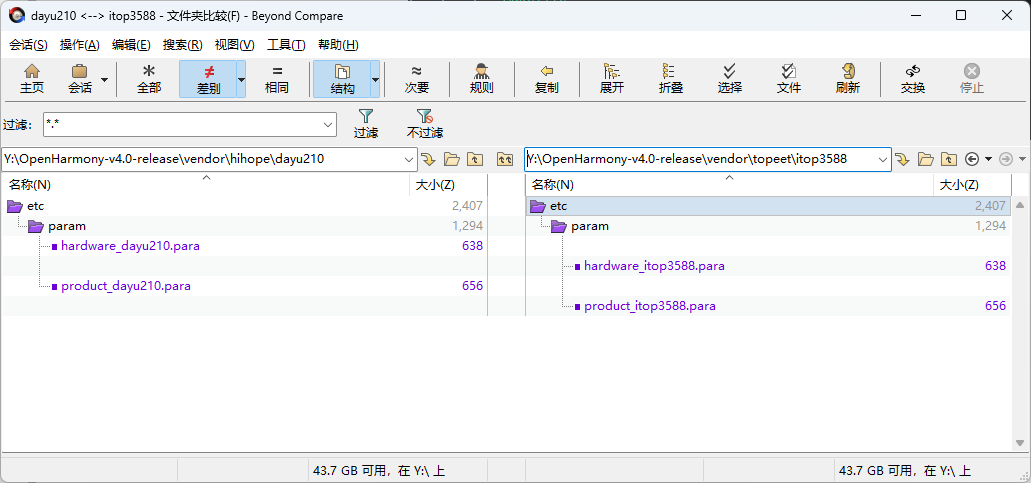Go to the 主页 home view
The image size is (1031, 483).
(x=32, y=79)
